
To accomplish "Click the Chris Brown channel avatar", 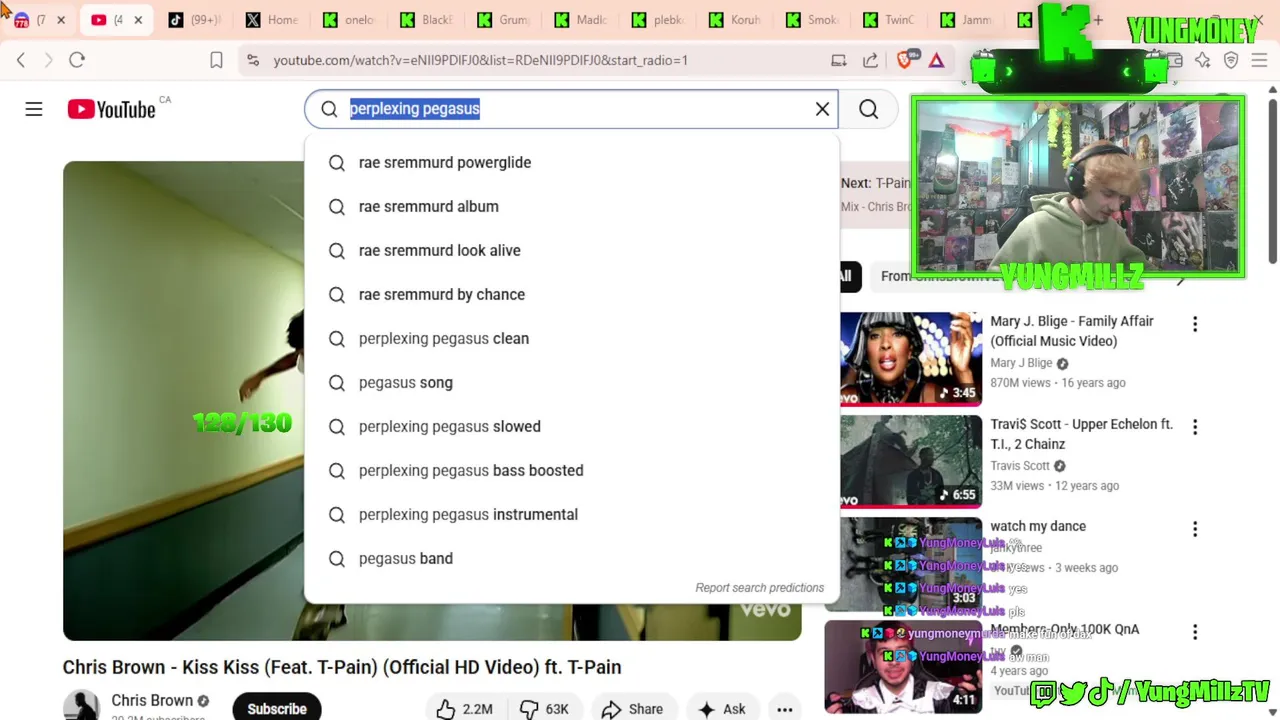I will 82,706.
